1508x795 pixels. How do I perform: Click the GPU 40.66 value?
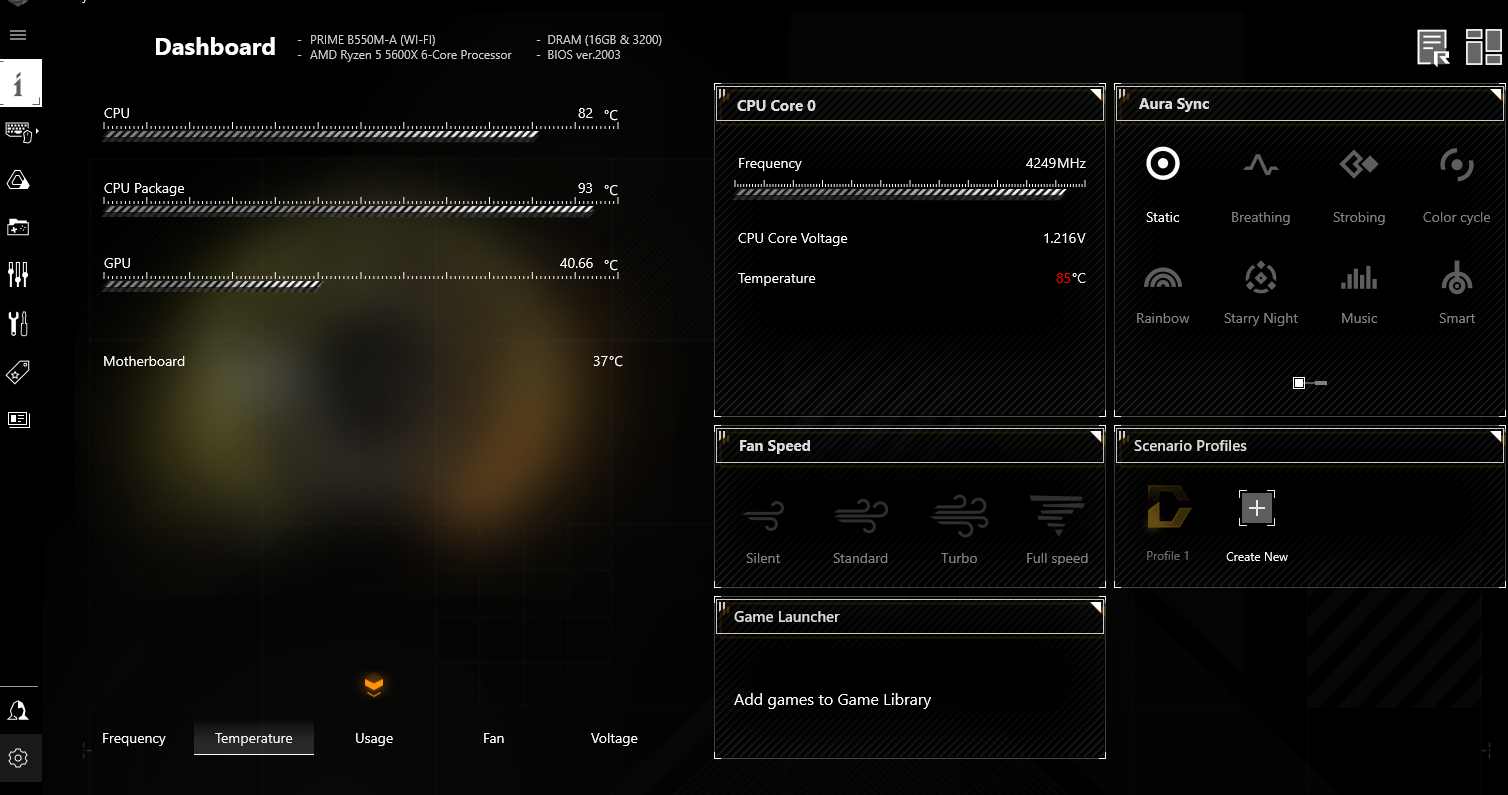click(576, 263)
